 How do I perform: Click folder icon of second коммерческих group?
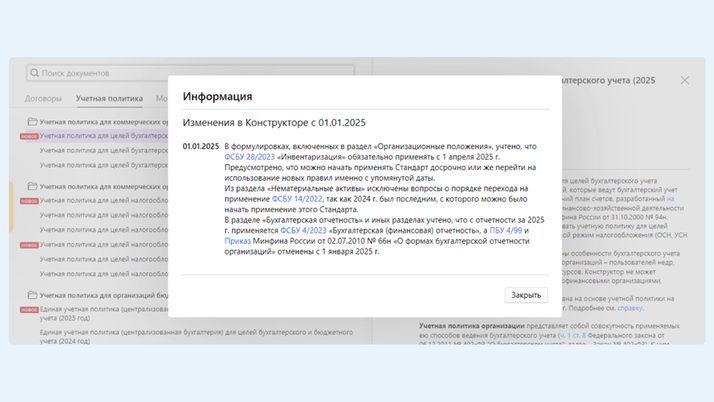tap(32, 186)
